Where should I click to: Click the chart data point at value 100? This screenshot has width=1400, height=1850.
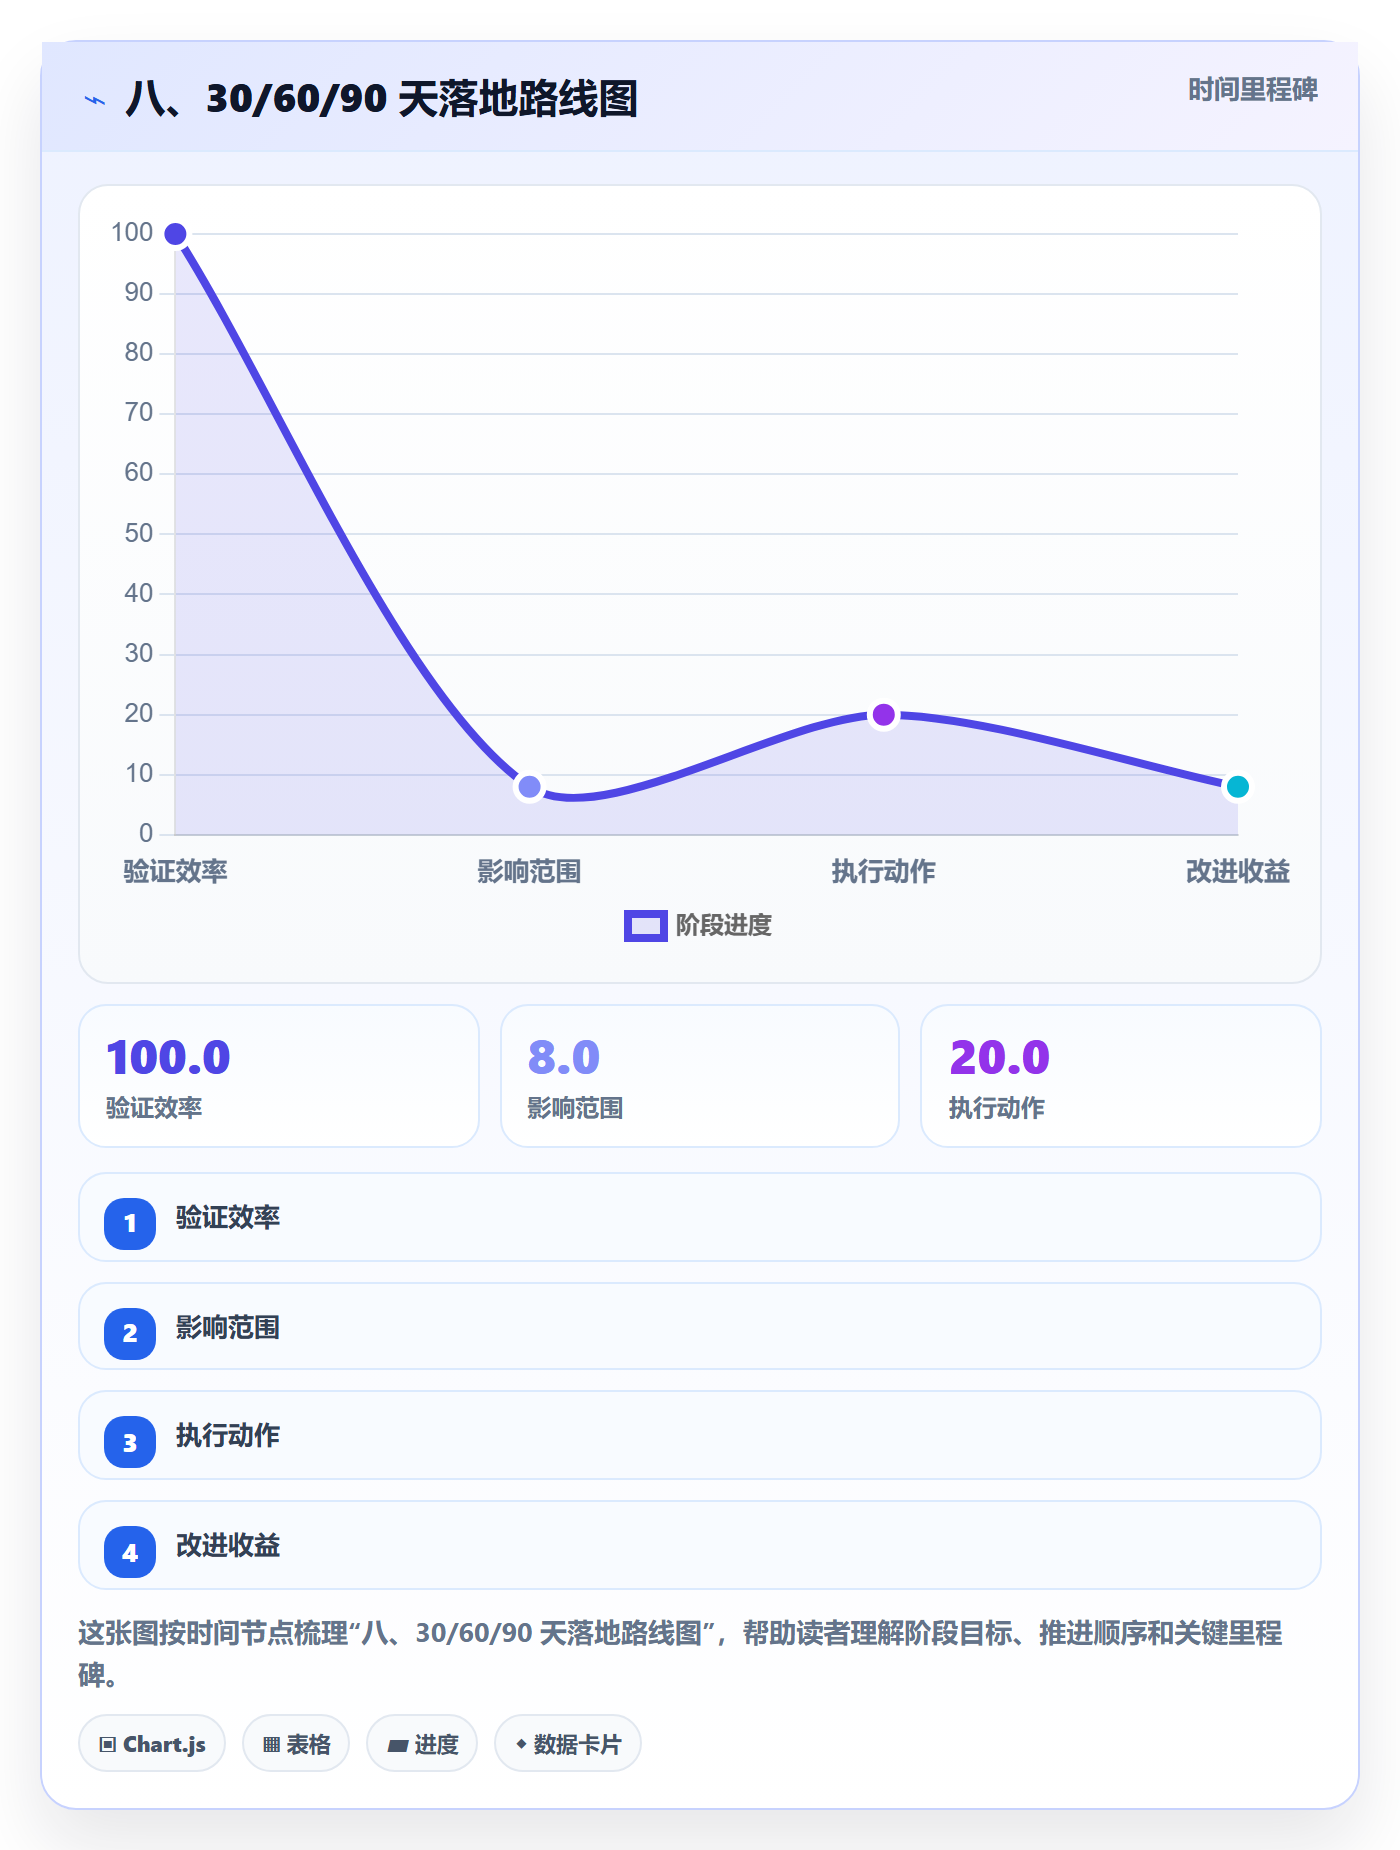[175, 234]
